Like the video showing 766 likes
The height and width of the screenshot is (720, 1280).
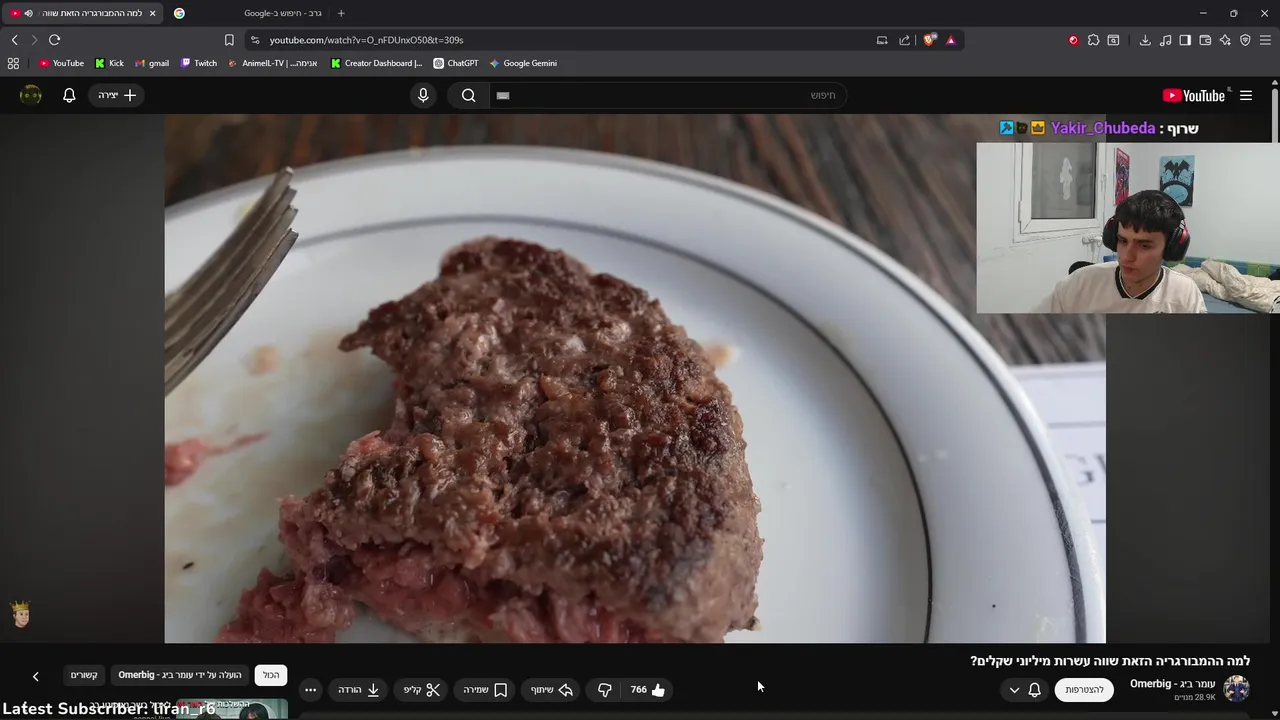(x=648, y=690)
